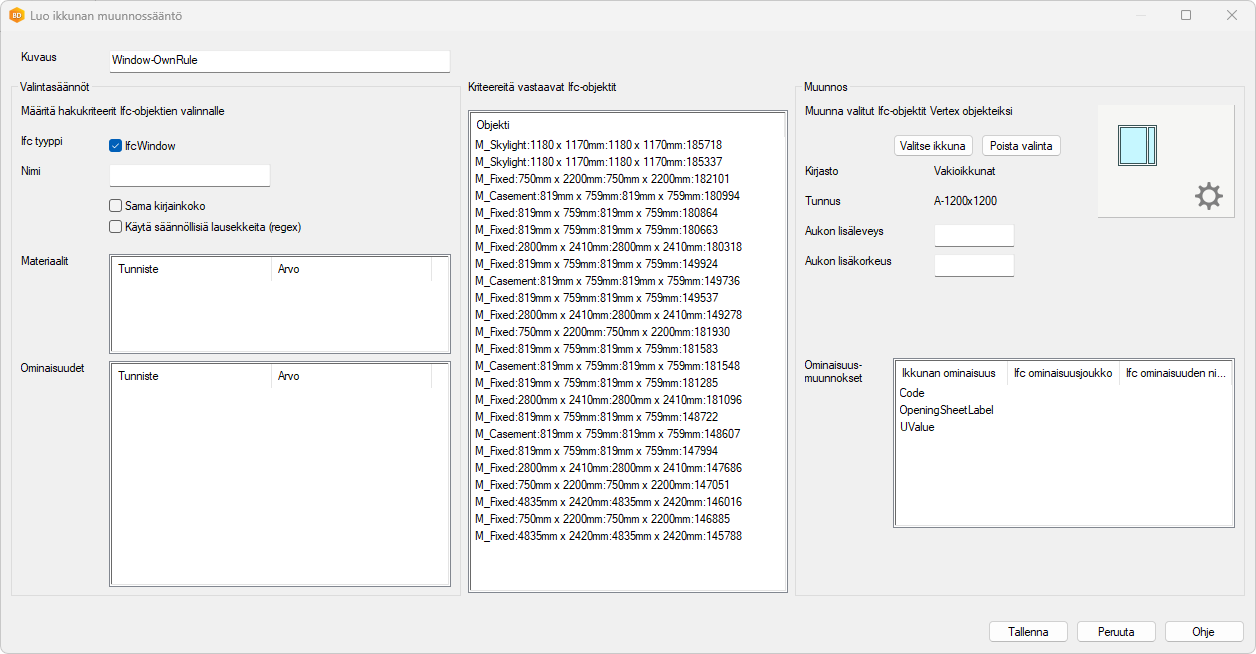Close the Luo ikkunan muunnossääntö dialog
Image resolution: width=1256 pixels, height=654 pixels.
[x=1232, y=15]
